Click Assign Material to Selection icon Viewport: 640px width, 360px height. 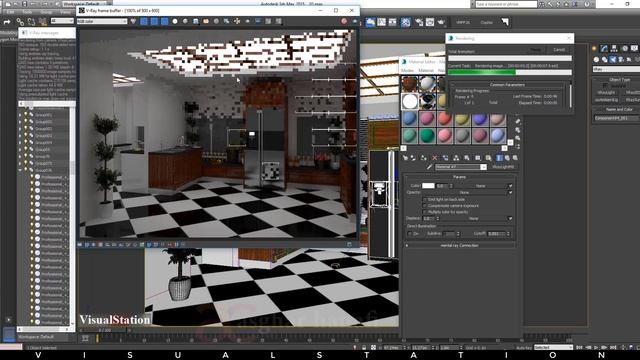(424, 158)
